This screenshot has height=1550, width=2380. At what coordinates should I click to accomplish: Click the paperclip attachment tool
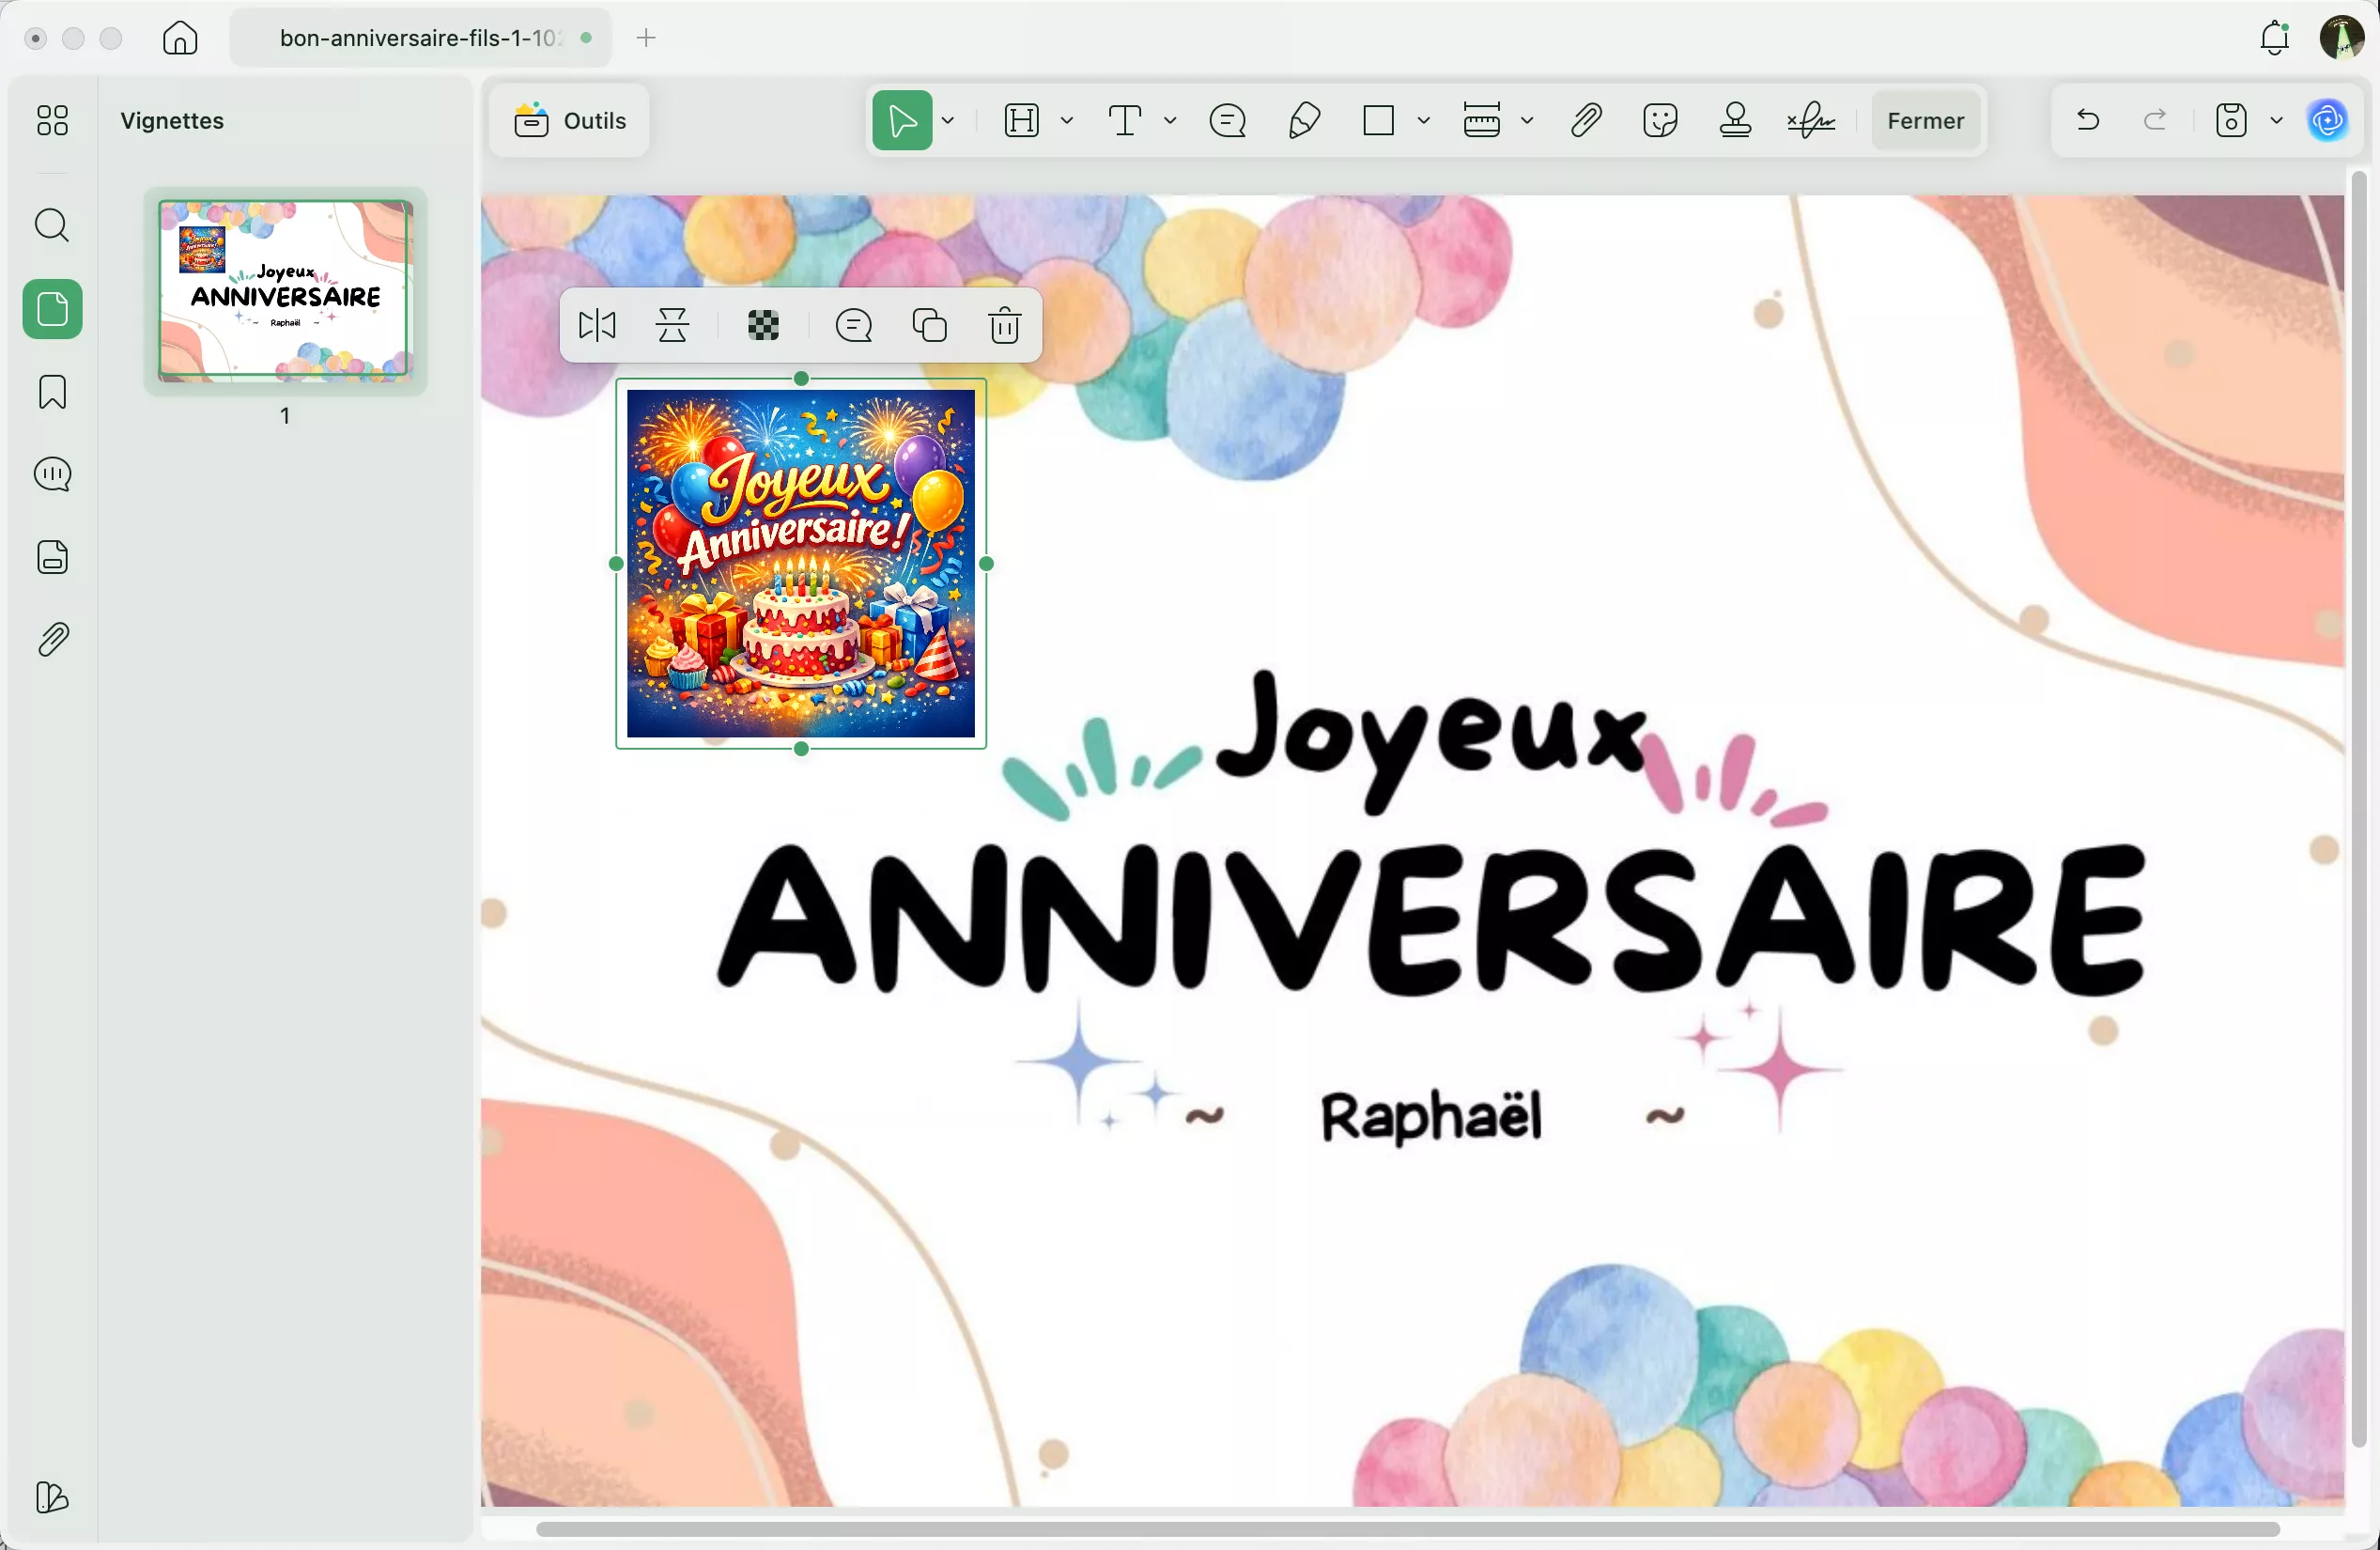[1585, 120]
